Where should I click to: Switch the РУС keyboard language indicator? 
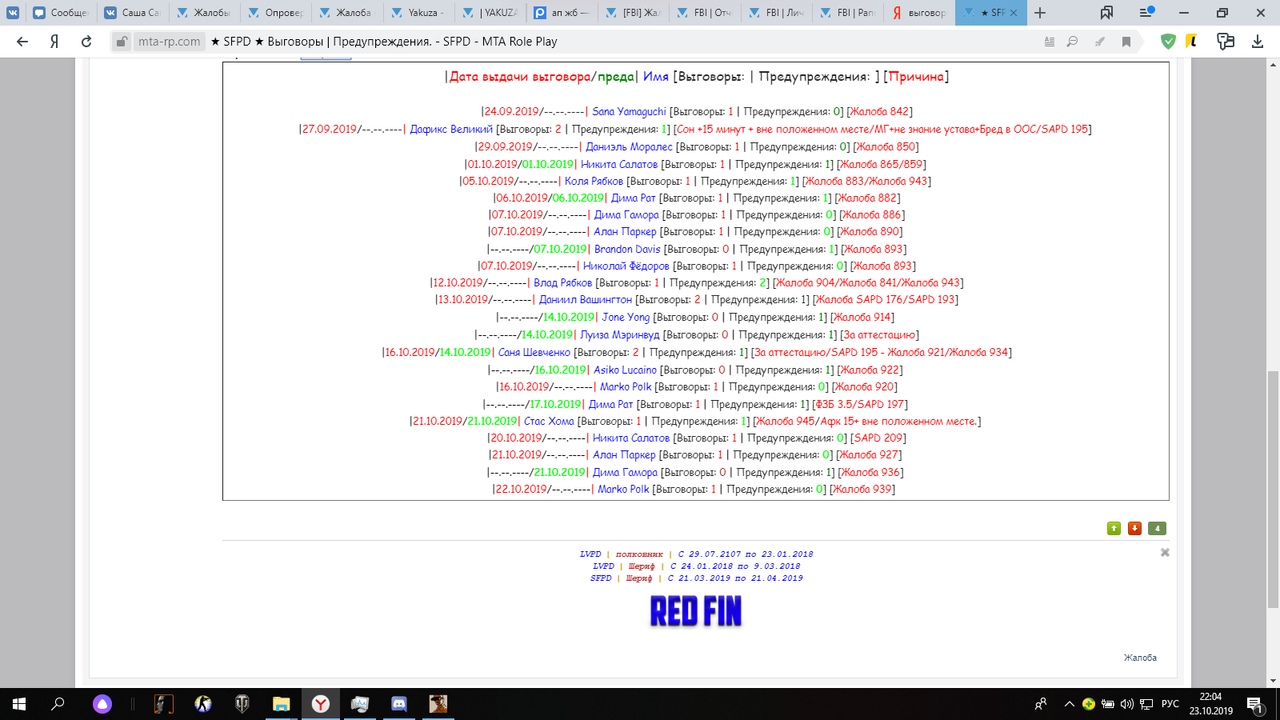pos(1168,704)
